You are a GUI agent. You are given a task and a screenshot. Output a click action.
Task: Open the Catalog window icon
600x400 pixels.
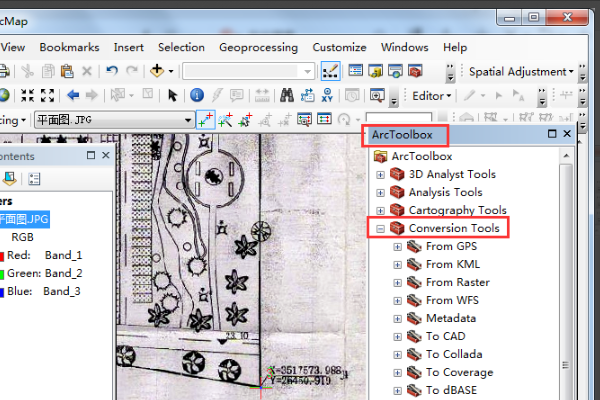tap(375, 71)
